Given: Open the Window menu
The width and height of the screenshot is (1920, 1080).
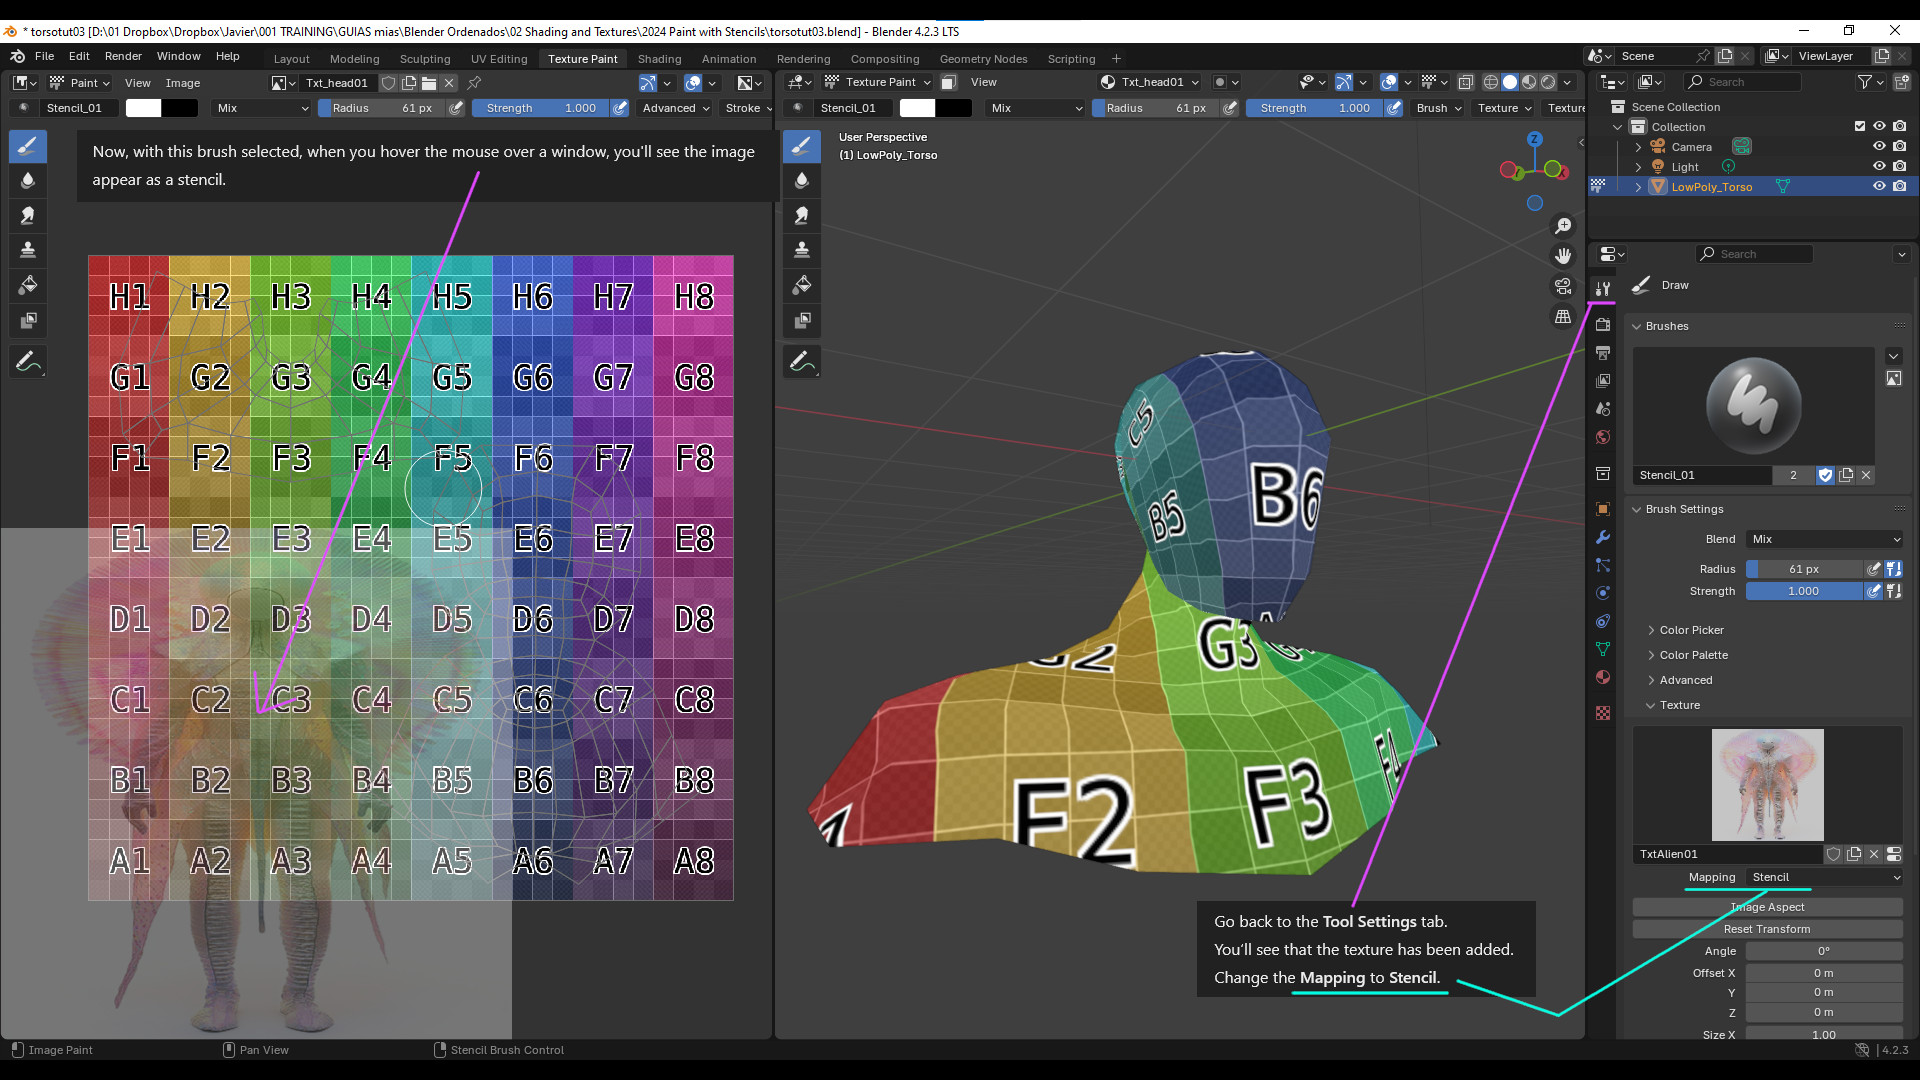Looking at the screenshot, I should [178, 56].
